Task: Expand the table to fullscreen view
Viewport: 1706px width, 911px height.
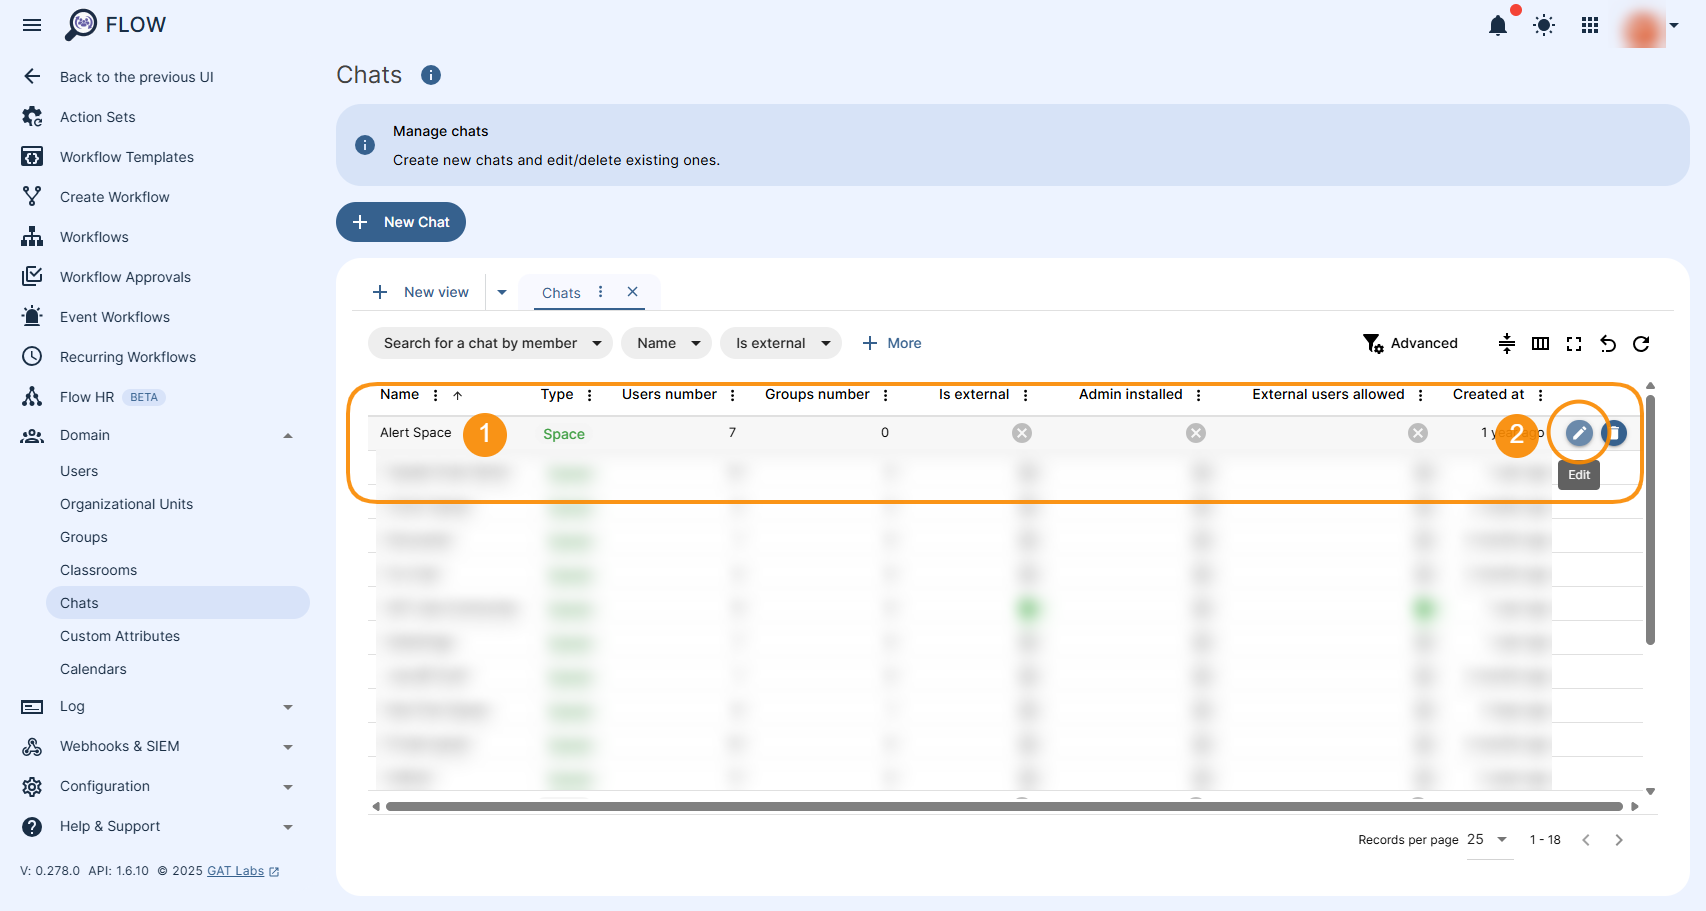Action: 1574,344
